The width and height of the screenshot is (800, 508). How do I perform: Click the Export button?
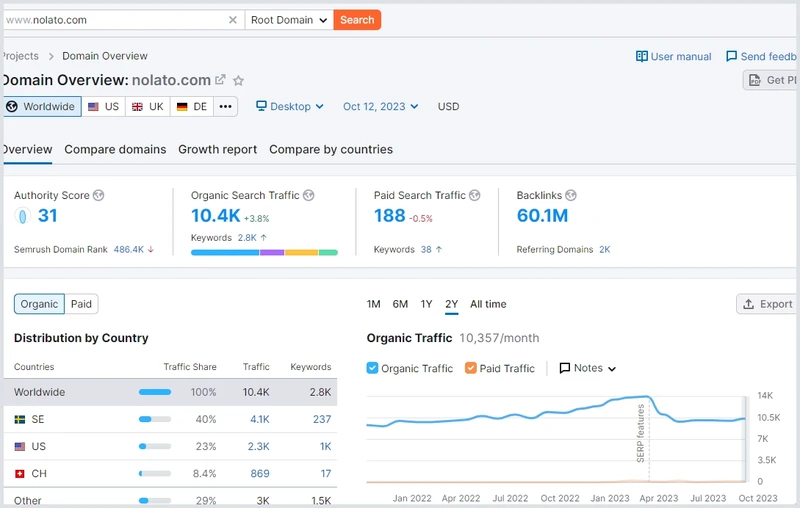pos(767,304)
